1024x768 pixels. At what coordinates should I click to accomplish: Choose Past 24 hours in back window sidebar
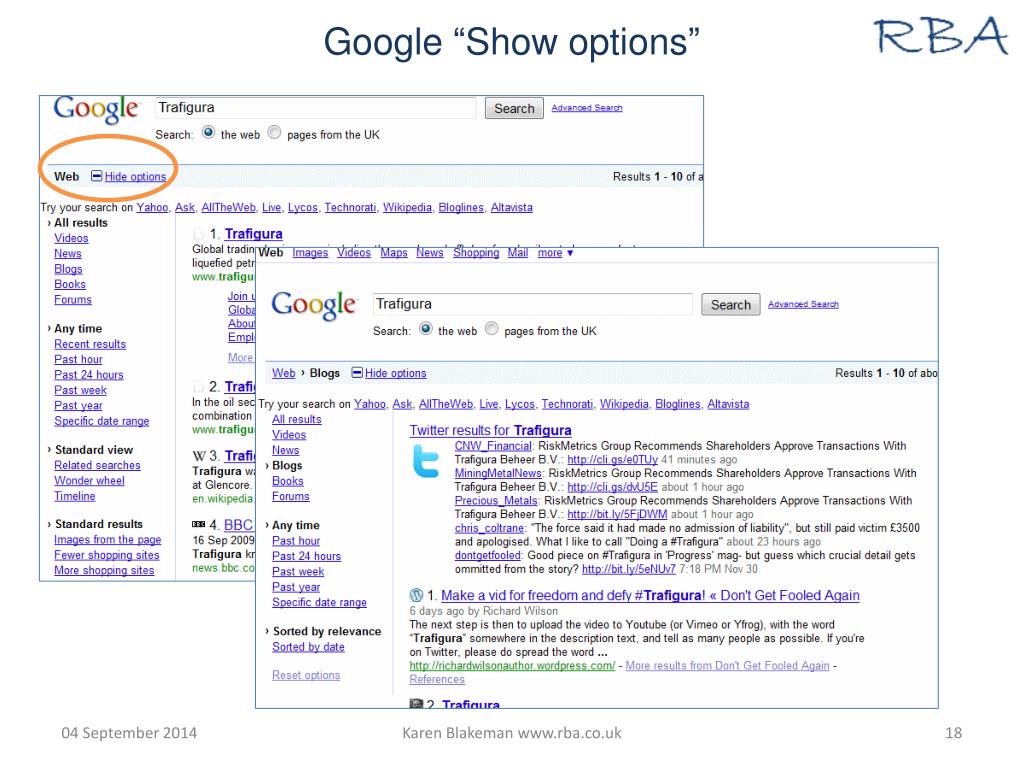tap(89, 375)
